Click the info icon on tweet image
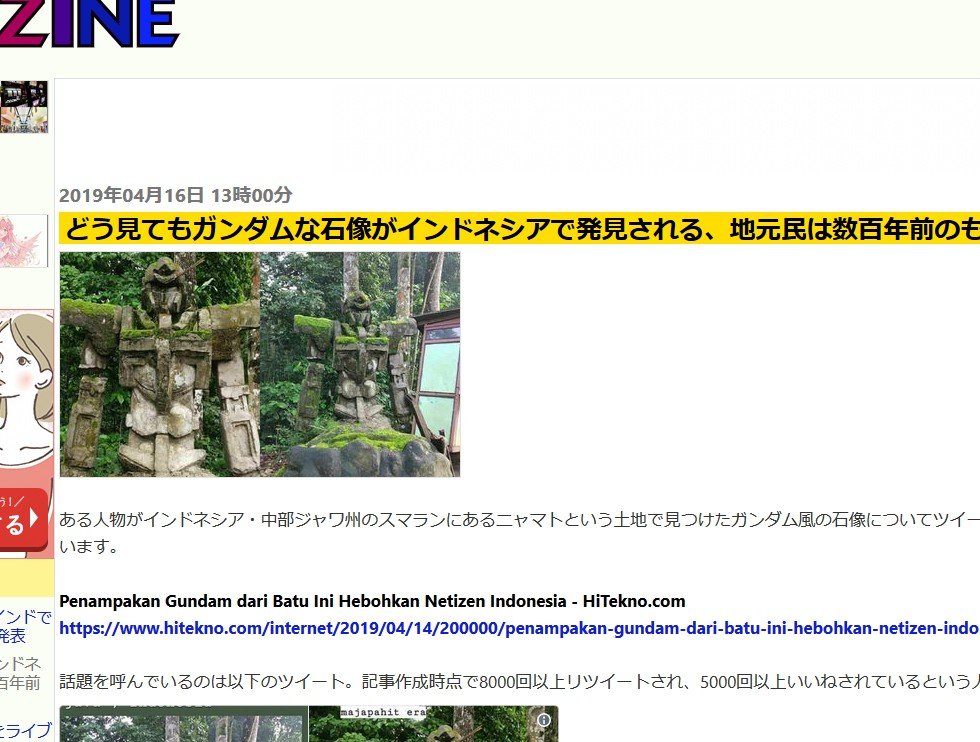 coord(544,720)
